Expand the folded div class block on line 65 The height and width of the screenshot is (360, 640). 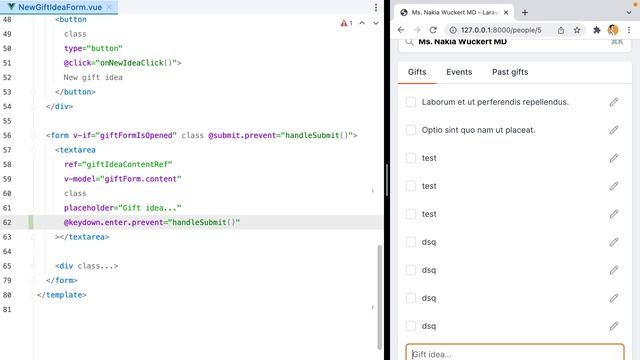98,266
